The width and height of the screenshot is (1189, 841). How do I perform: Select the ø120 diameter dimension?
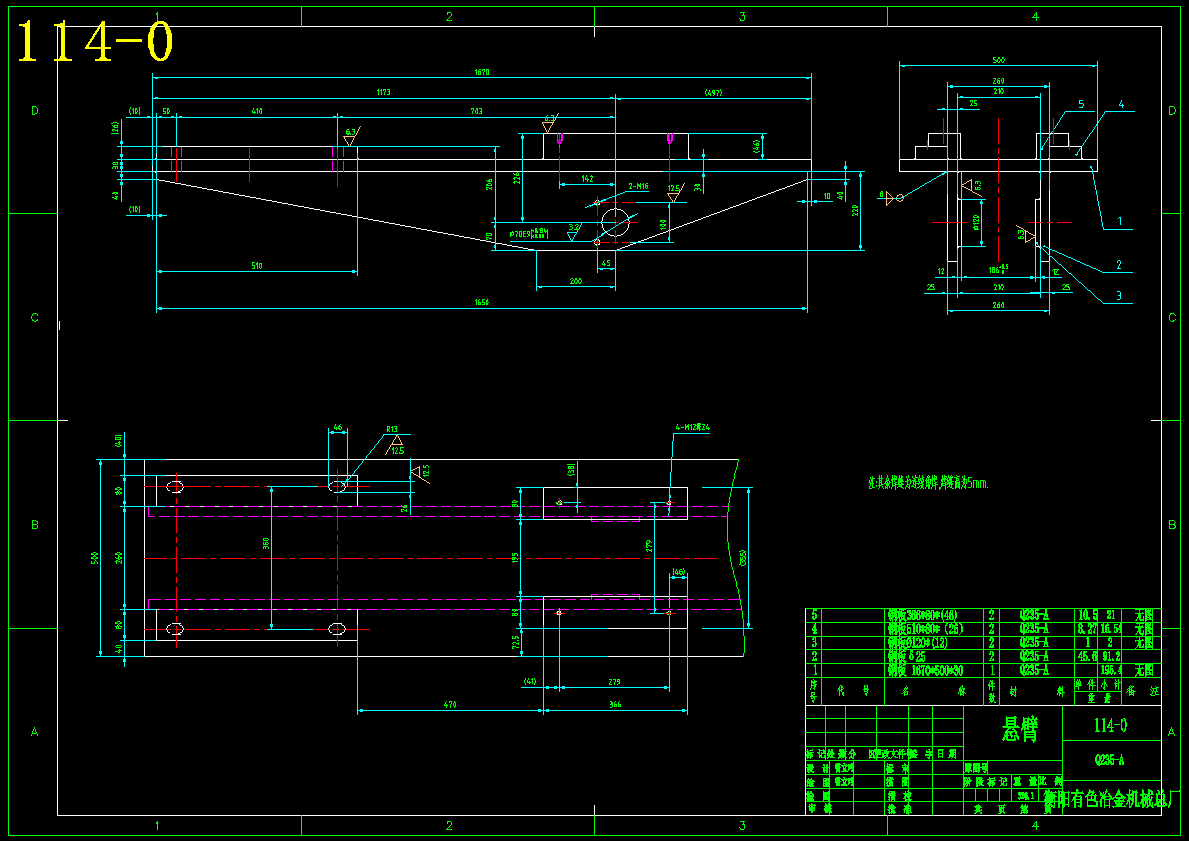[977, 221]
